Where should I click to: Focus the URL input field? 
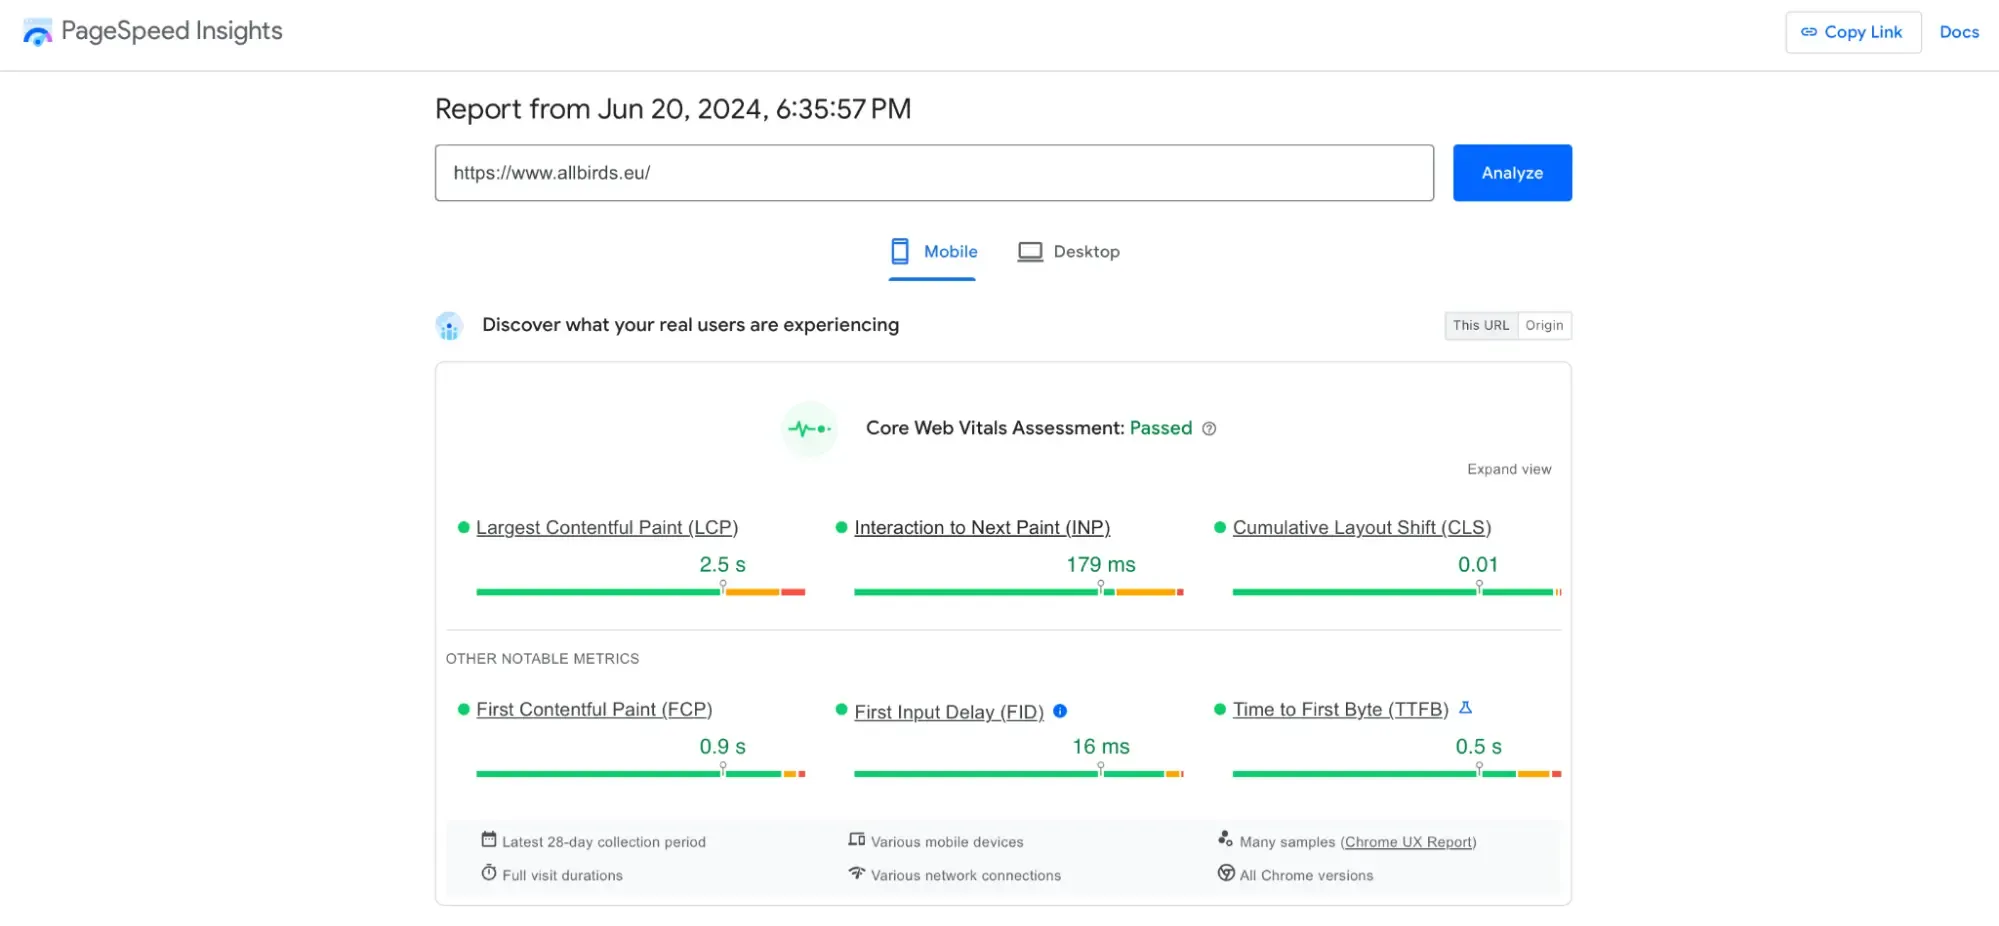coord(934,173)
